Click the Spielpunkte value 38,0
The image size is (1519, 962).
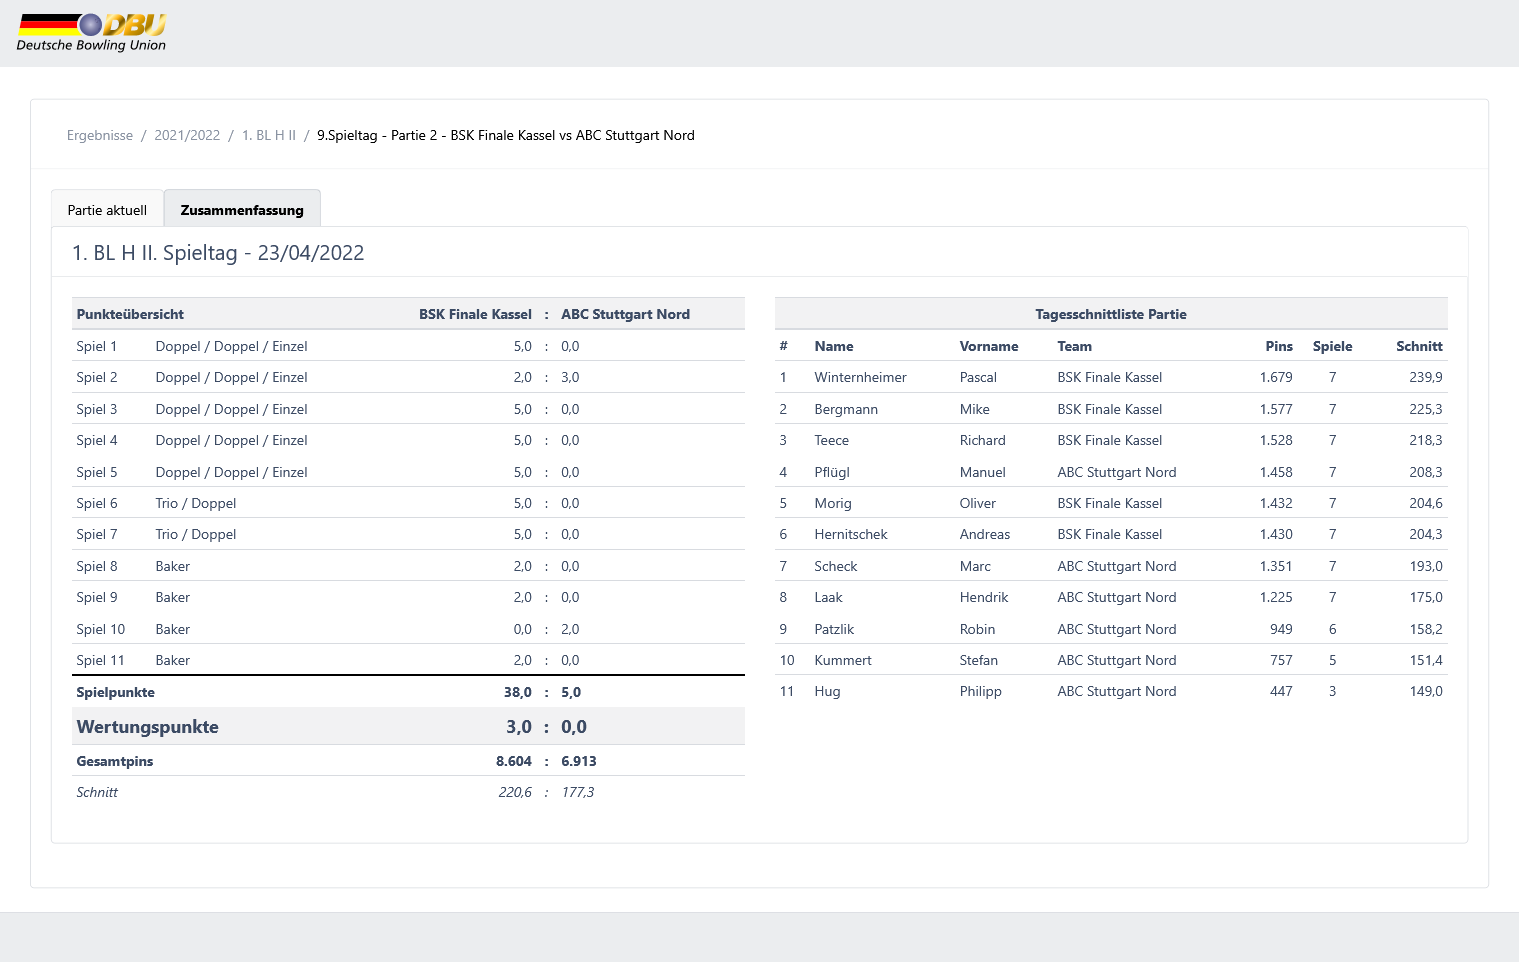518,692
